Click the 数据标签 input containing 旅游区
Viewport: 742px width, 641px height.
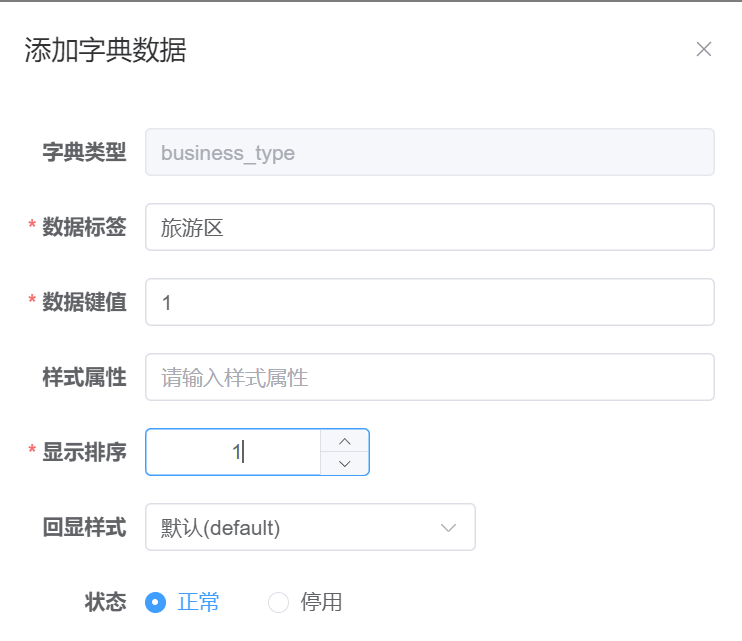(429, 228)
